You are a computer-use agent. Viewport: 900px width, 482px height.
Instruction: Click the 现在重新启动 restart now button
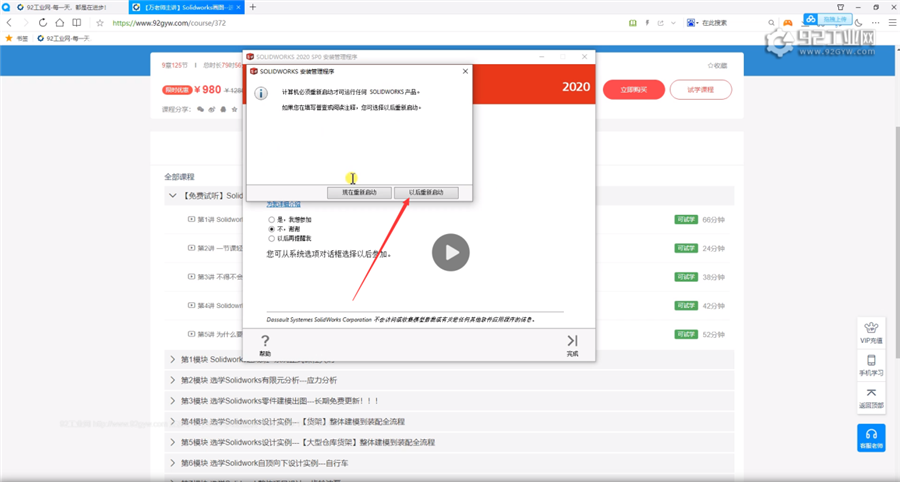pyautogui.click(x=359, y=193)
